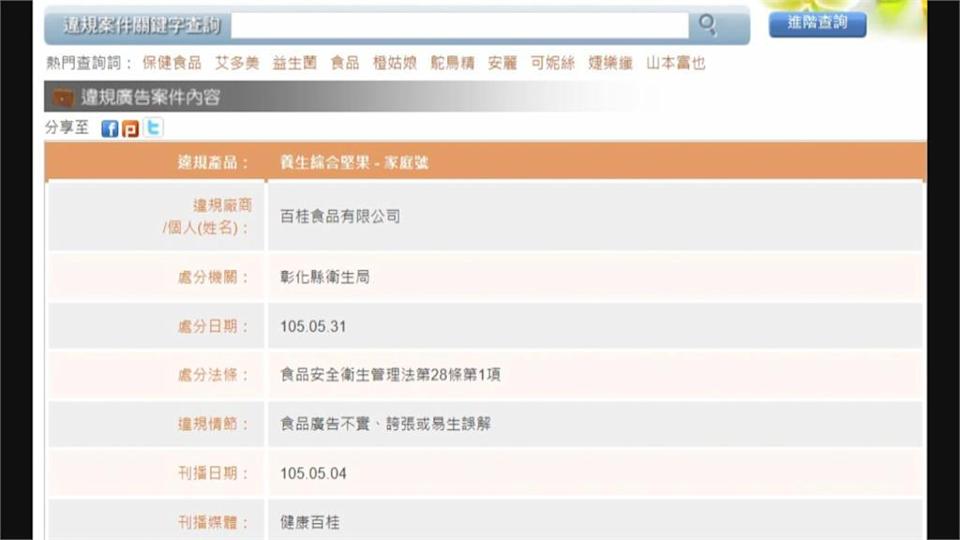
Task: Click penalty date 105.05.31
Action: pos(313,326)
